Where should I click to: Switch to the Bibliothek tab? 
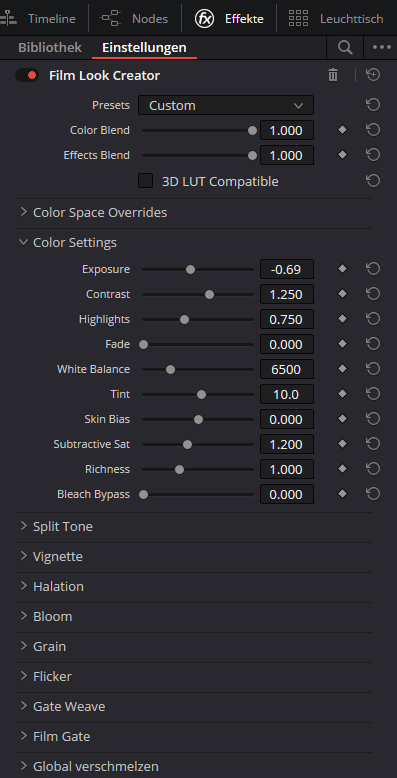pos(50,48)
